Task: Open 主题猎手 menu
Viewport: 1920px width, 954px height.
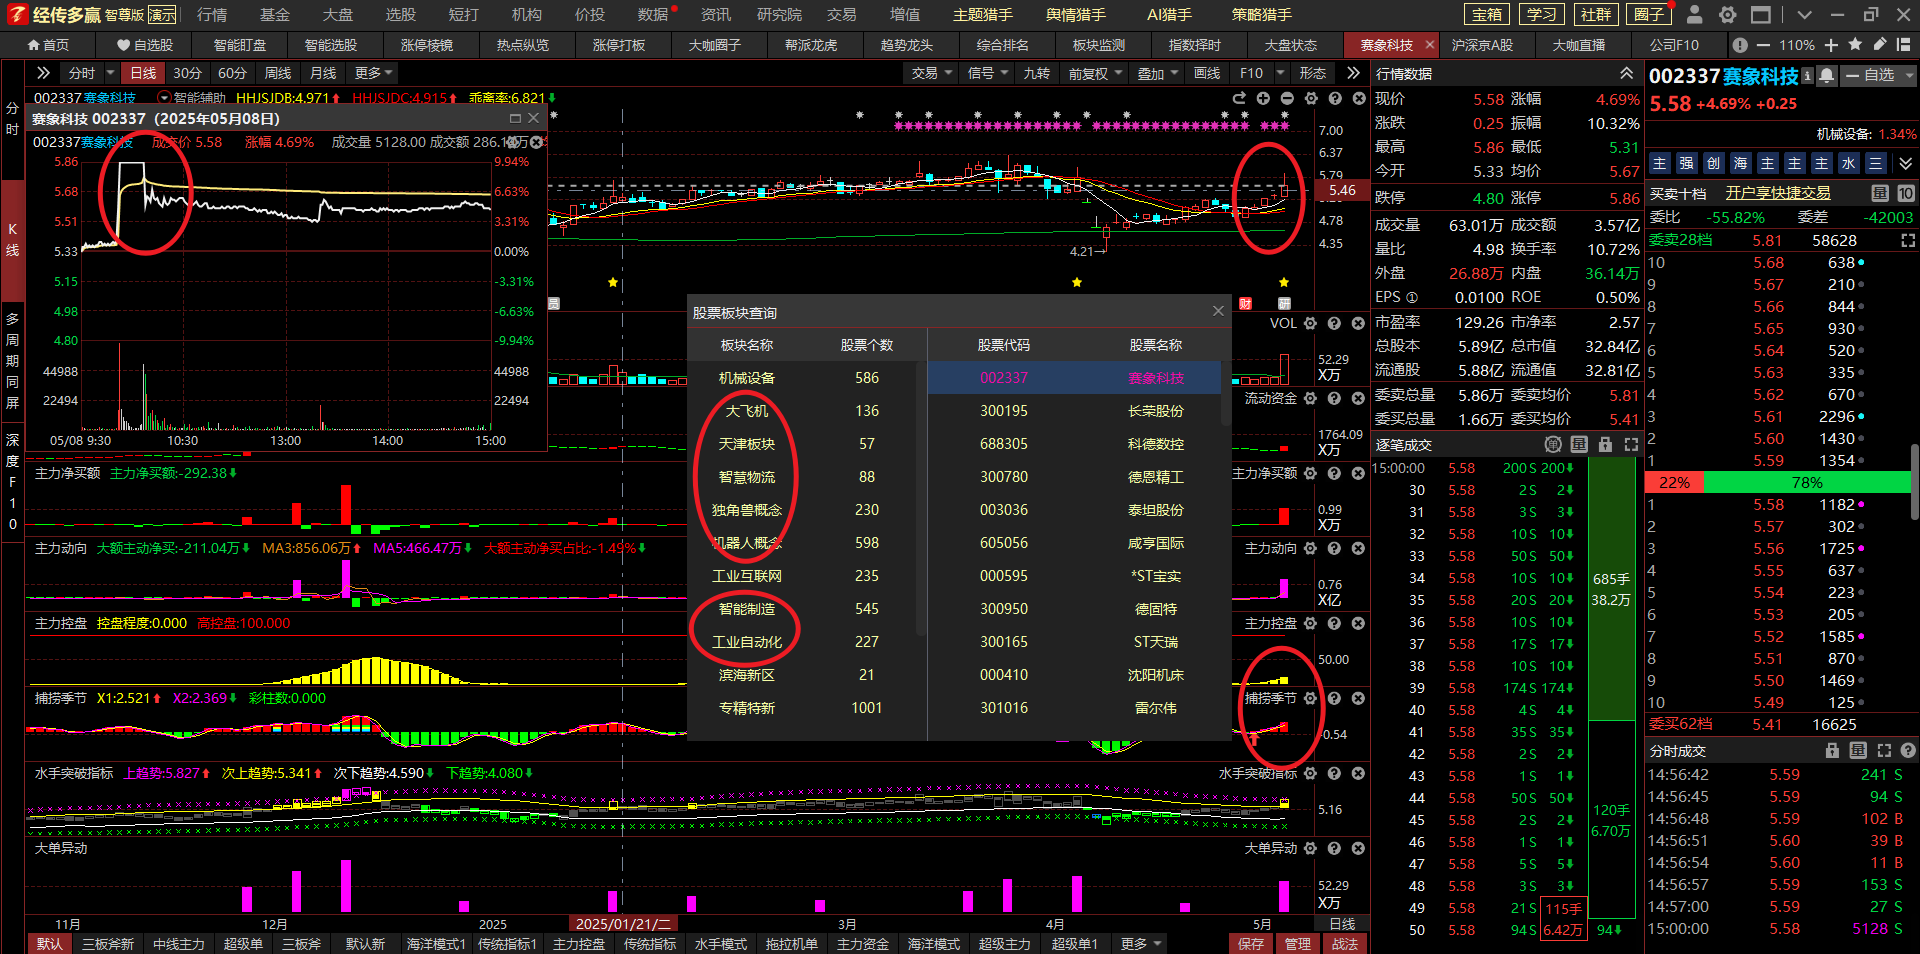Action: pyautogui.click(x=982, y=15)
